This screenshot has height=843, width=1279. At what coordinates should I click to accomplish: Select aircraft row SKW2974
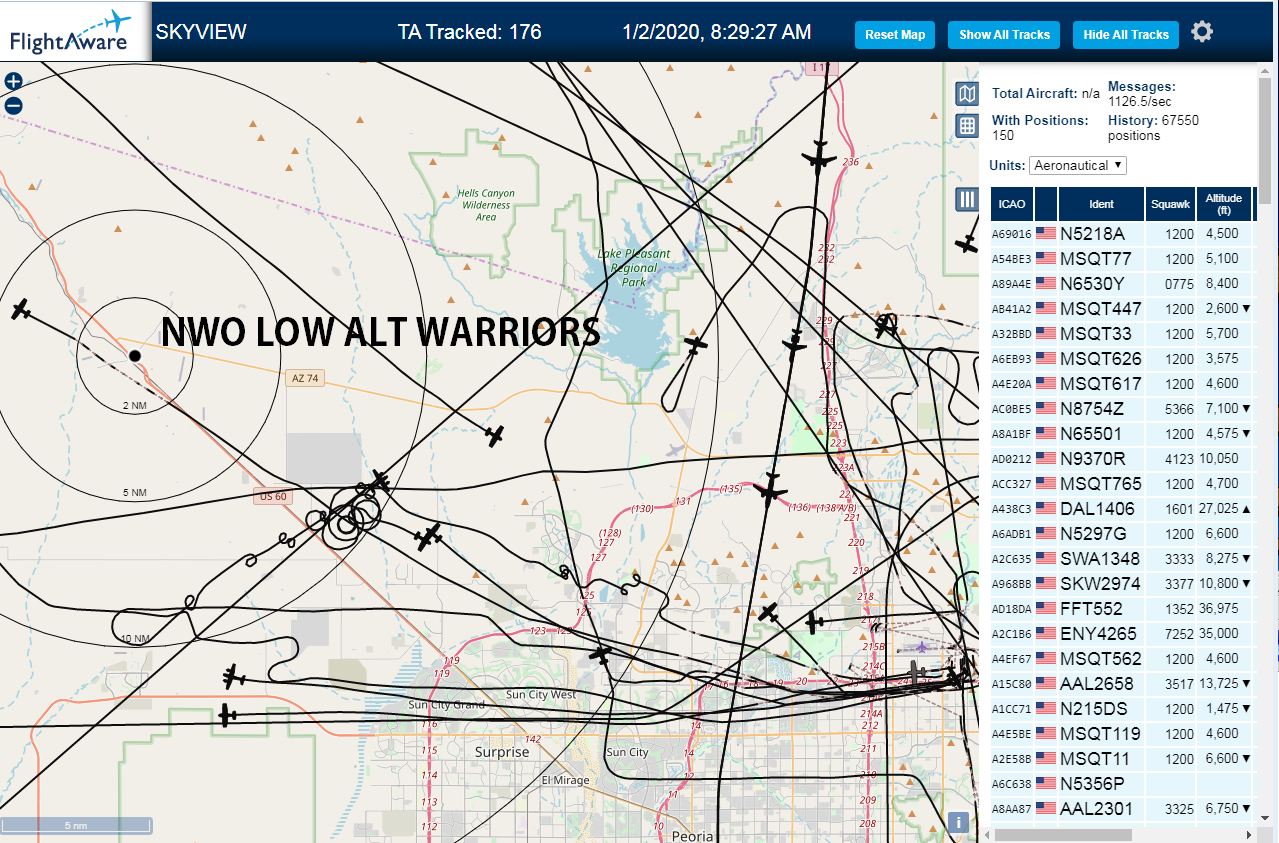coord(1121,584)
